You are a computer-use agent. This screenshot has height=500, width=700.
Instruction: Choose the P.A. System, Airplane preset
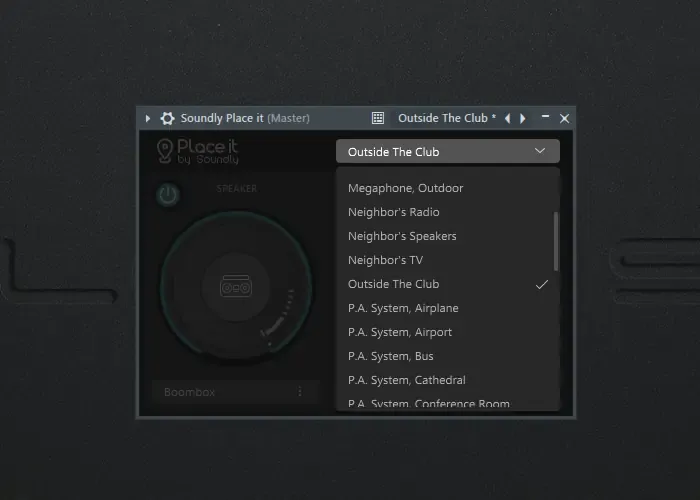(448, 308)
